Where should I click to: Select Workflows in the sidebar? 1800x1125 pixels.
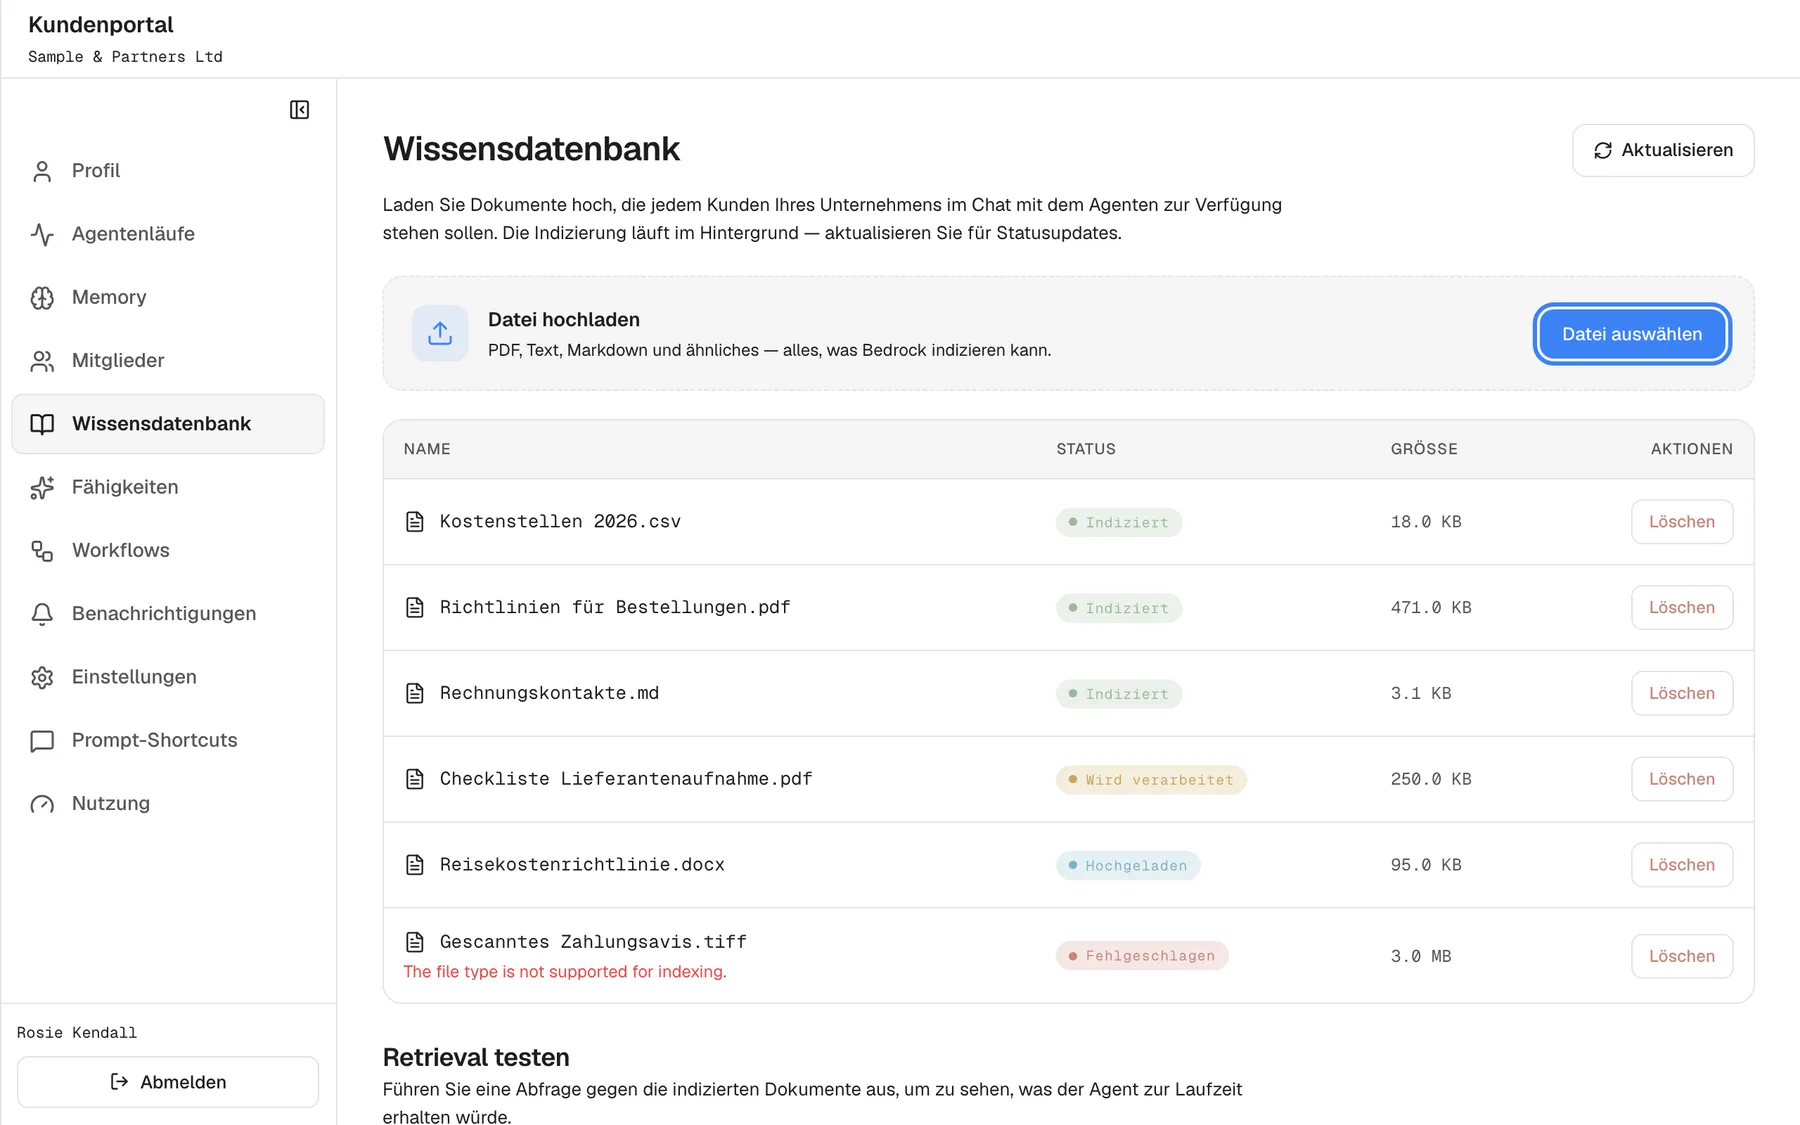[x=168, y=551]
